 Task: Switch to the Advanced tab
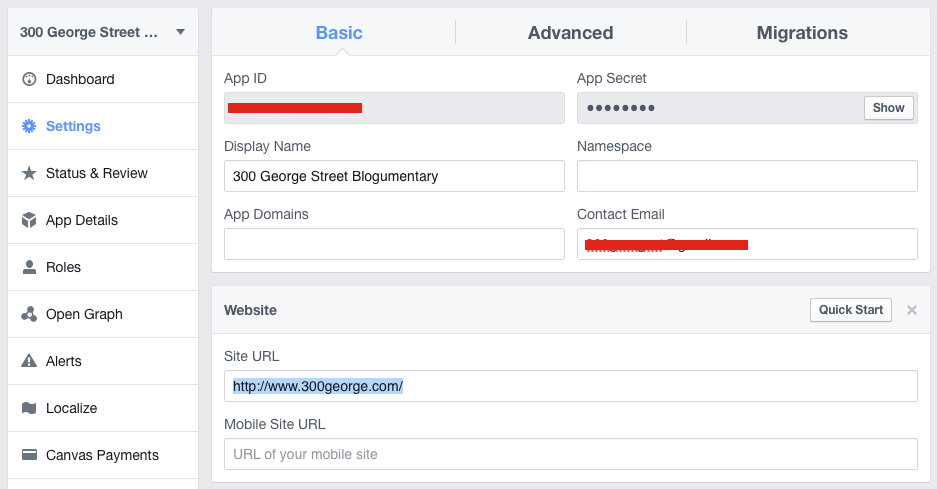[571, 32]
